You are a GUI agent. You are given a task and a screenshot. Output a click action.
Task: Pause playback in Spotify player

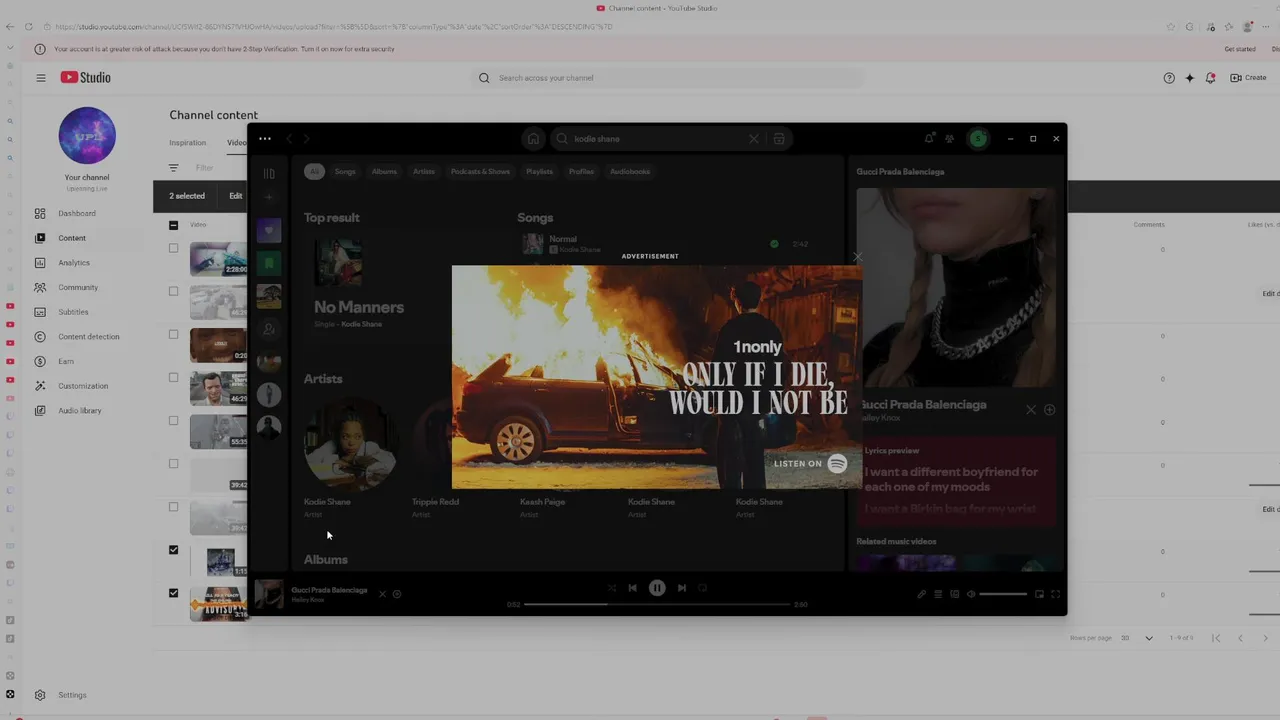(657, 588)
